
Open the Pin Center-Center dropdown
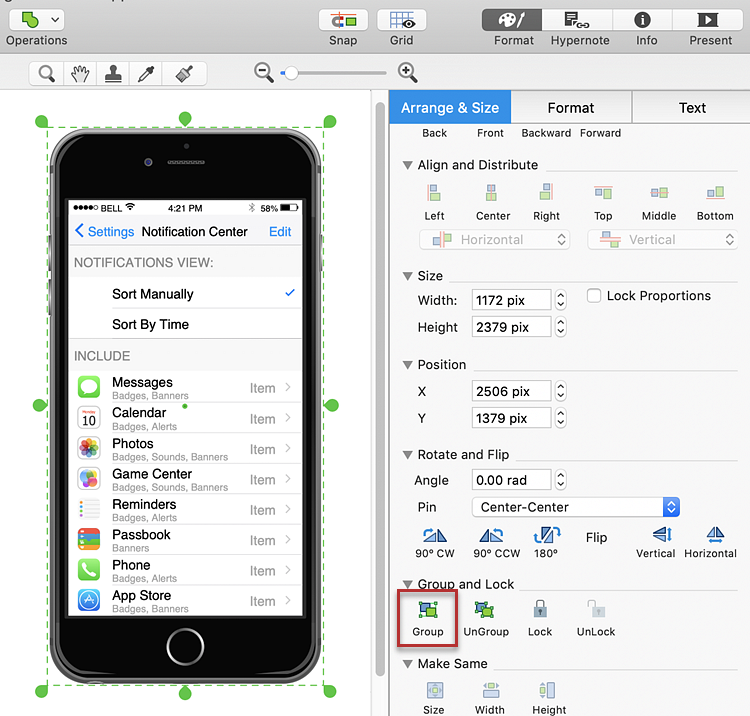click(x=575, y=507)
